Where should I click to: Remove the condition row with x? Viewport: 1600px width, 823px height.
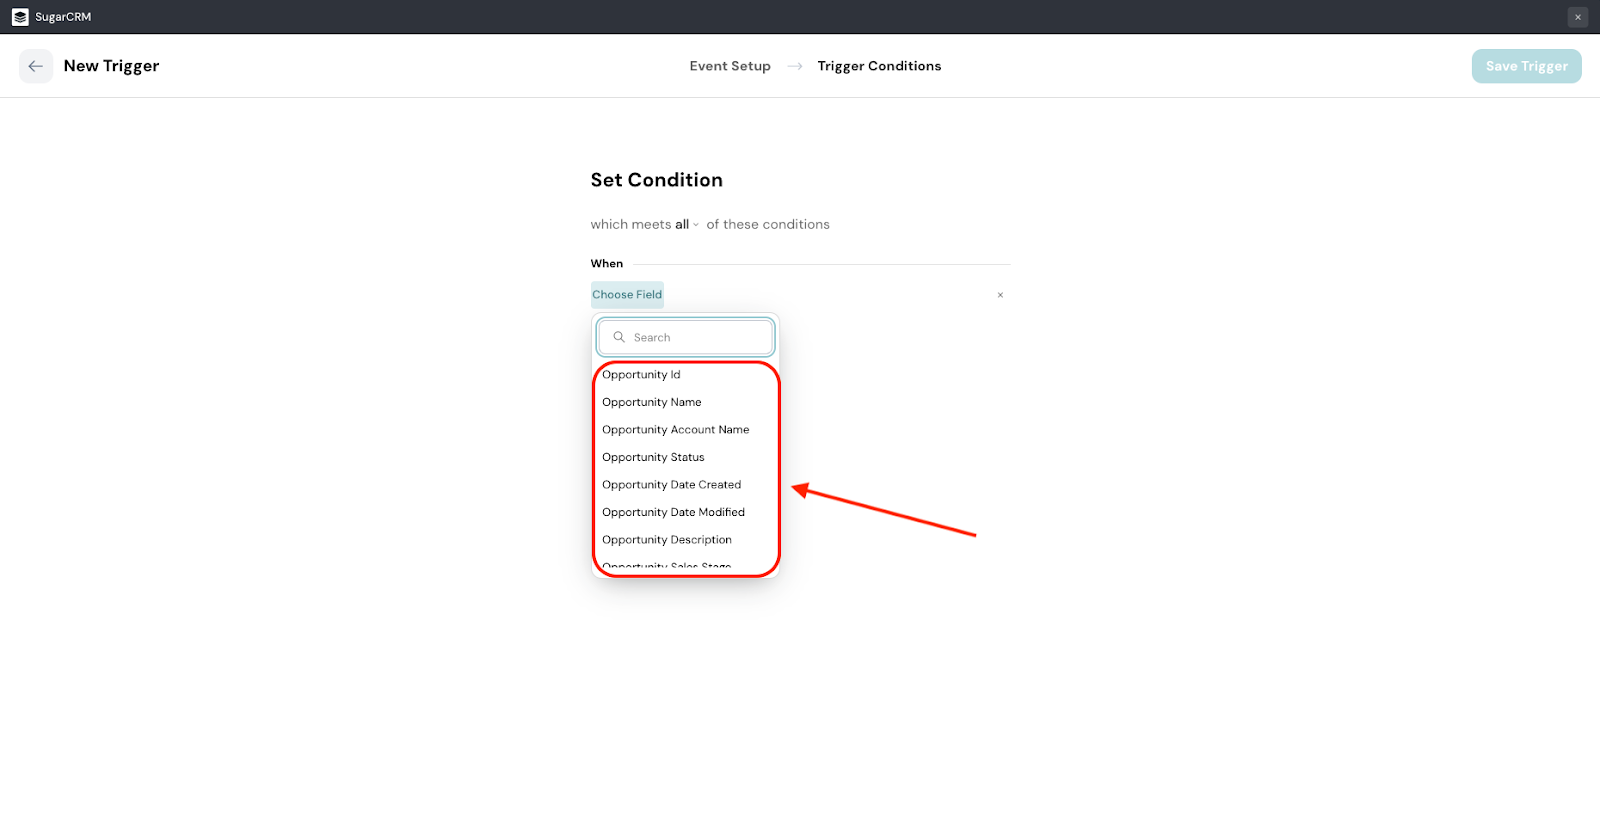1000,295
